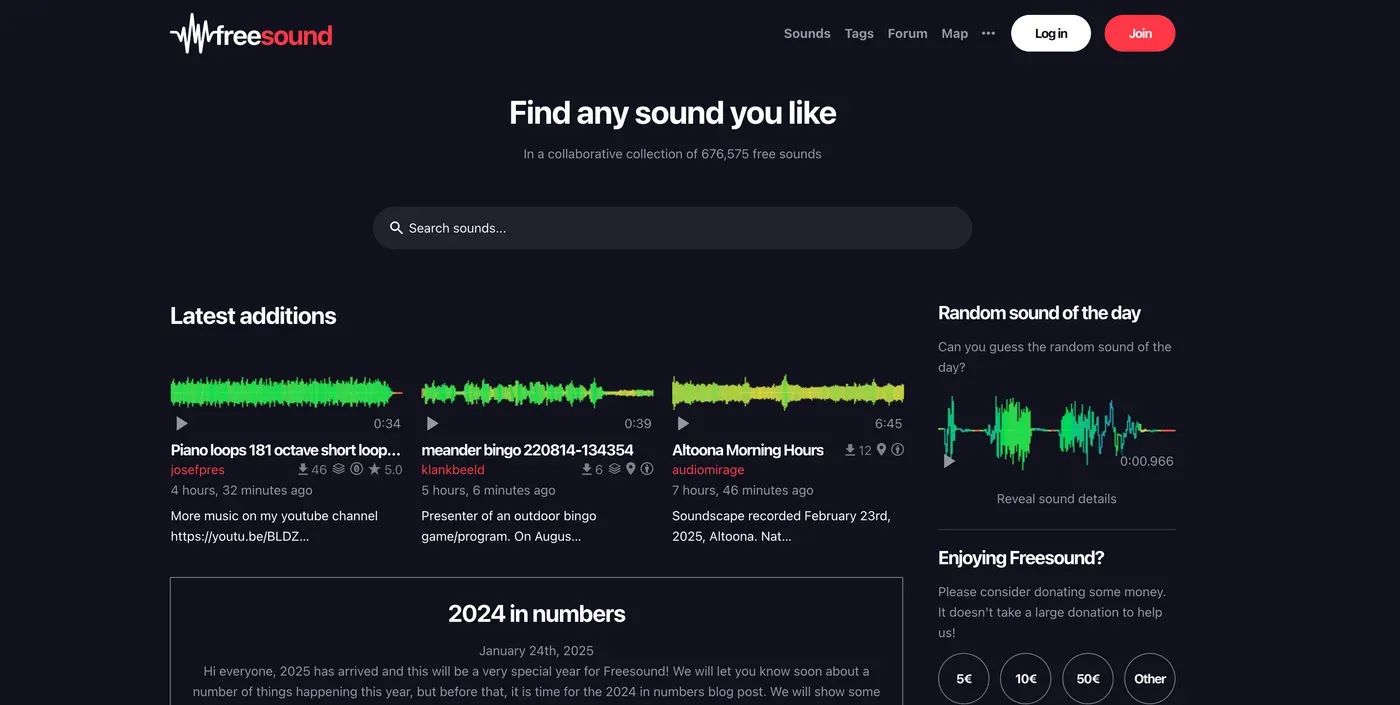Open the Sounds menu item
Viewport: 1400px width, 705px height.
click(x=807, y=33)
